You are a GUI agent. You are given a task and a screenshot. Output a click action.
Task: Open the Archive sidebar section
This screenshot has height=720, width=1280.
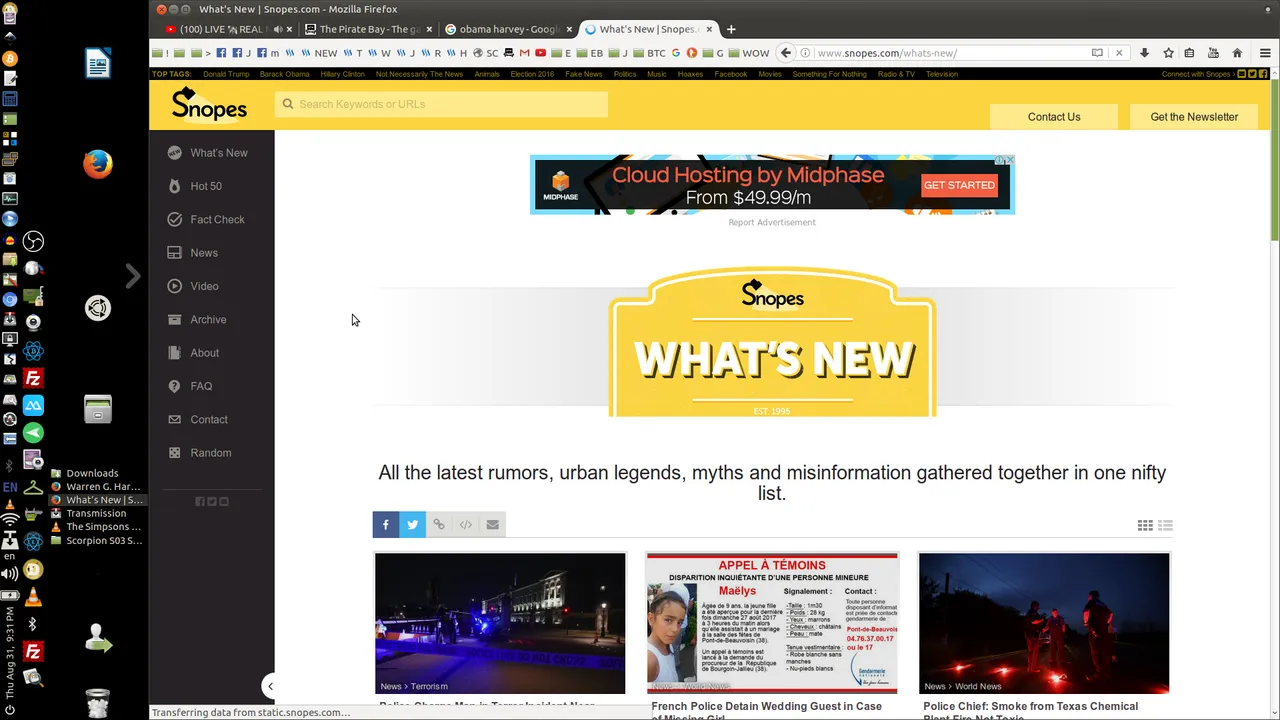[x=197, y=319]
